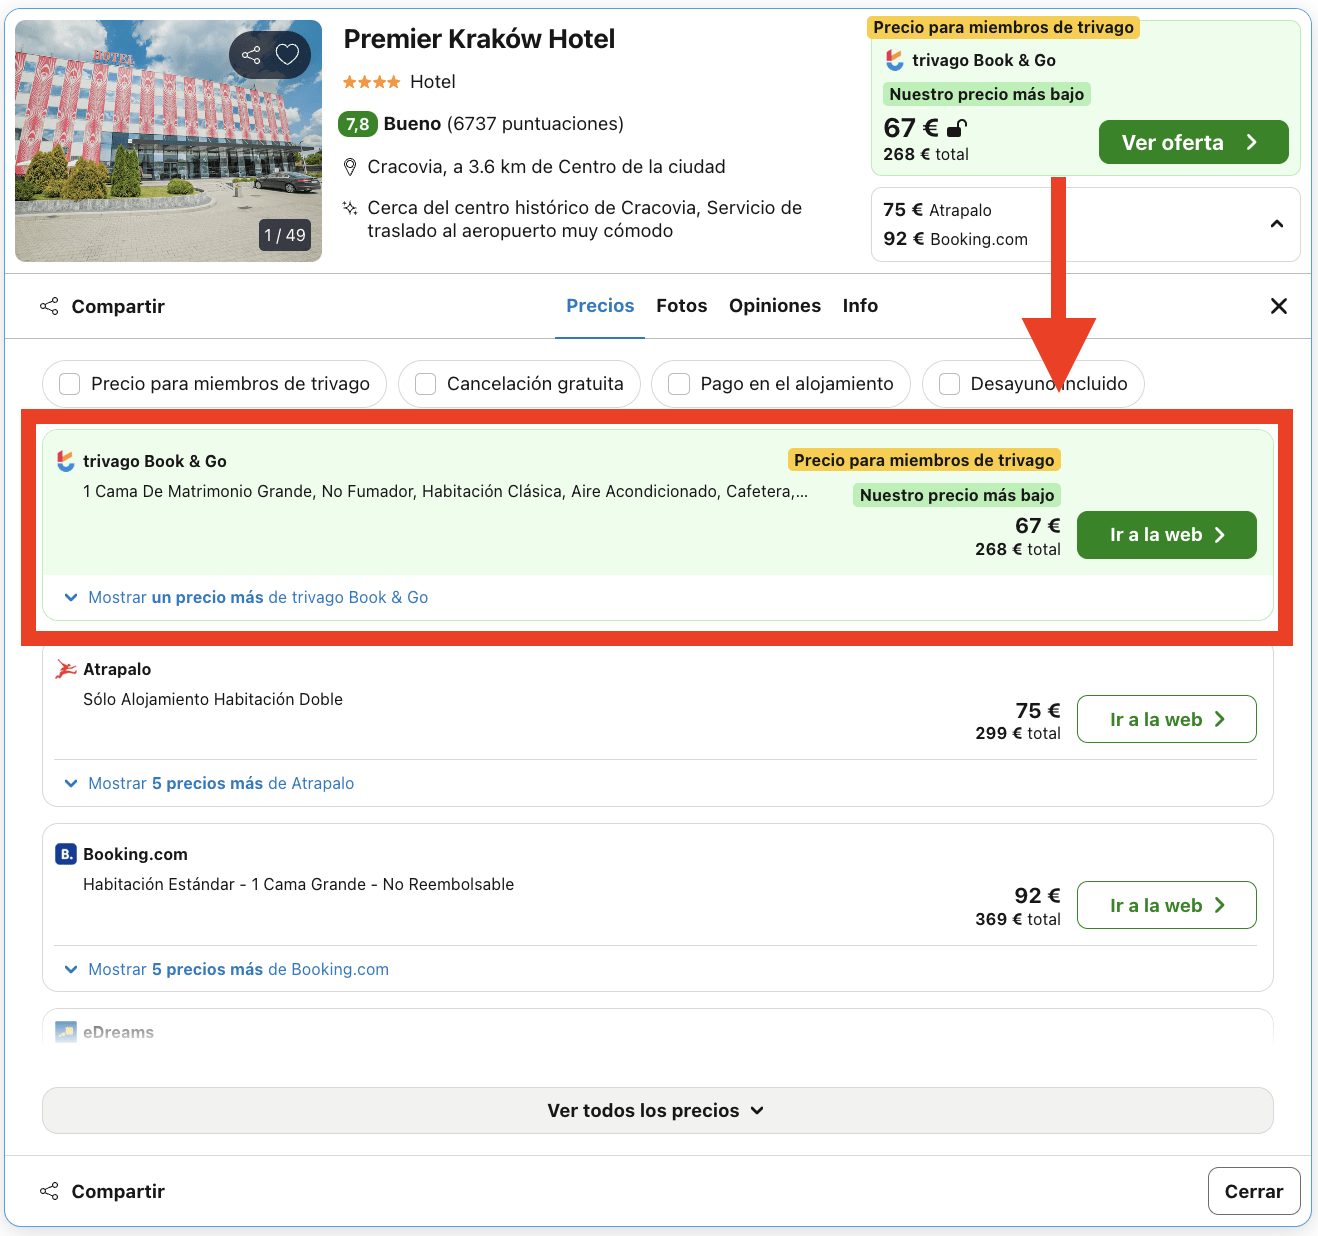Click the share icon on the hotel photo
The height and width of the screenshot is (1236, 1318).
pos(251,55)
